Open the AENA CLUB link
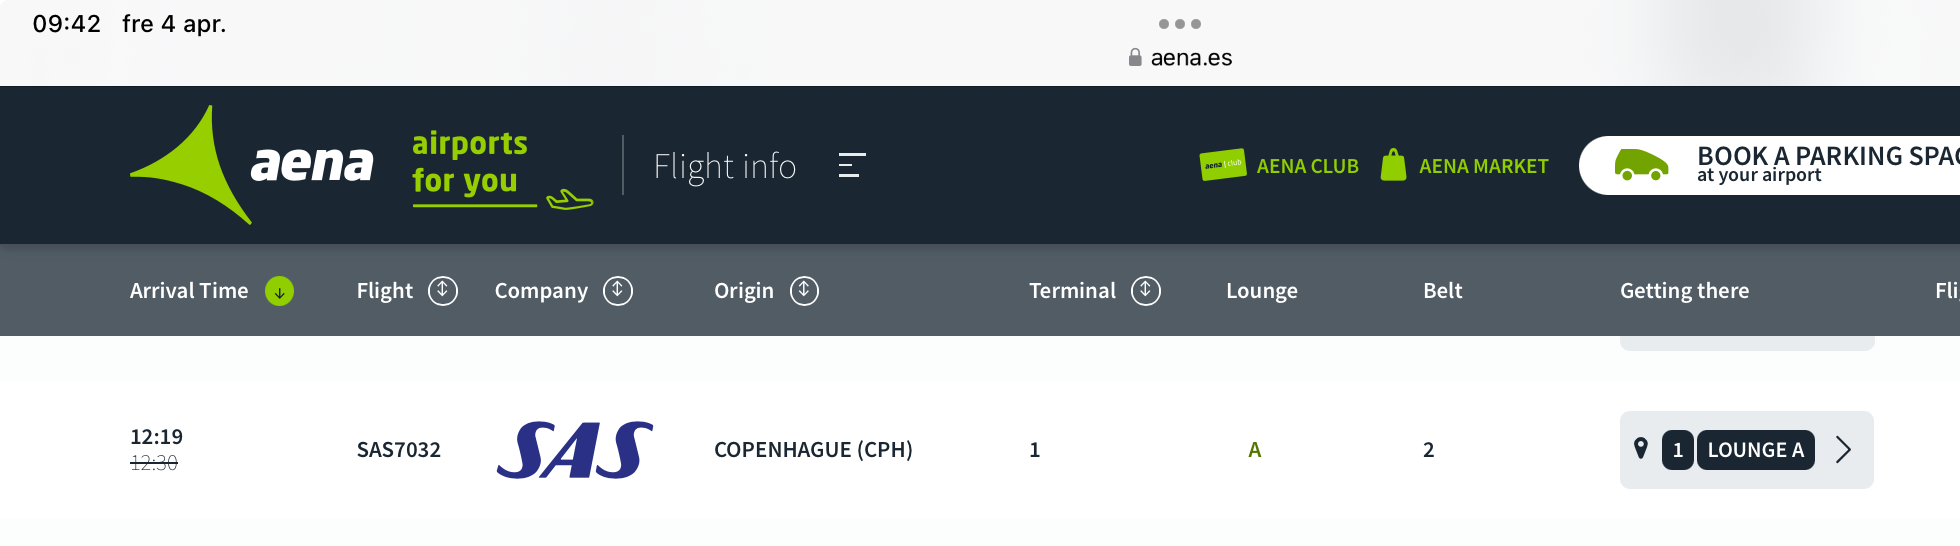This screenshot has width=1960, height=546. pos(1307,167)
